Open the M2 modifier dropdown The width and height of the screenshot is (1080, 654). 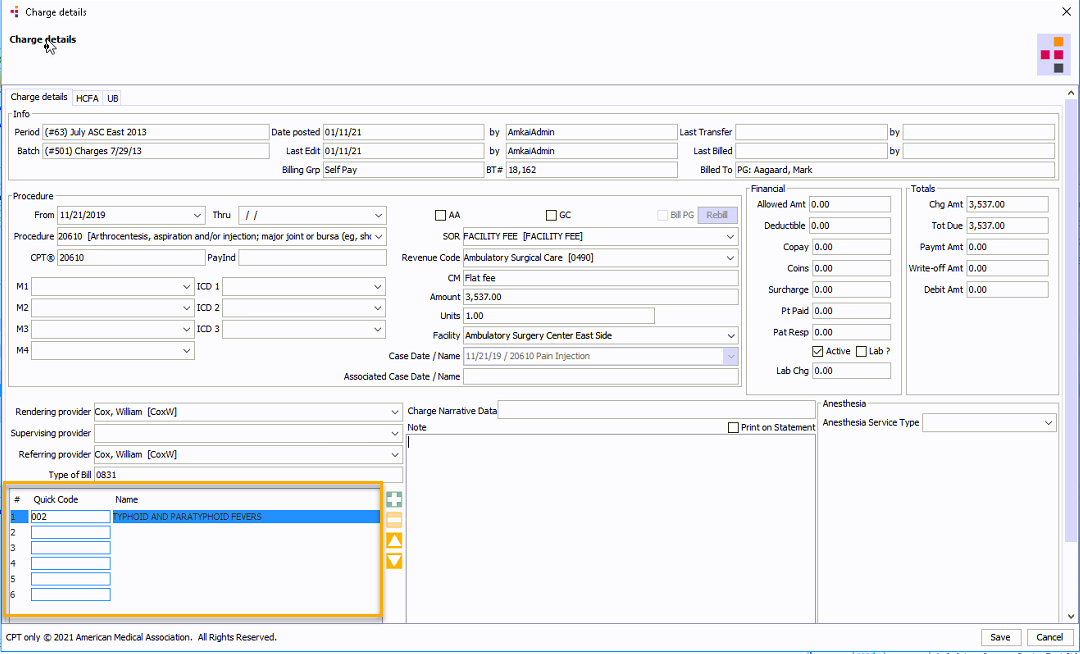pyautogui.click(x=187, y=308)
